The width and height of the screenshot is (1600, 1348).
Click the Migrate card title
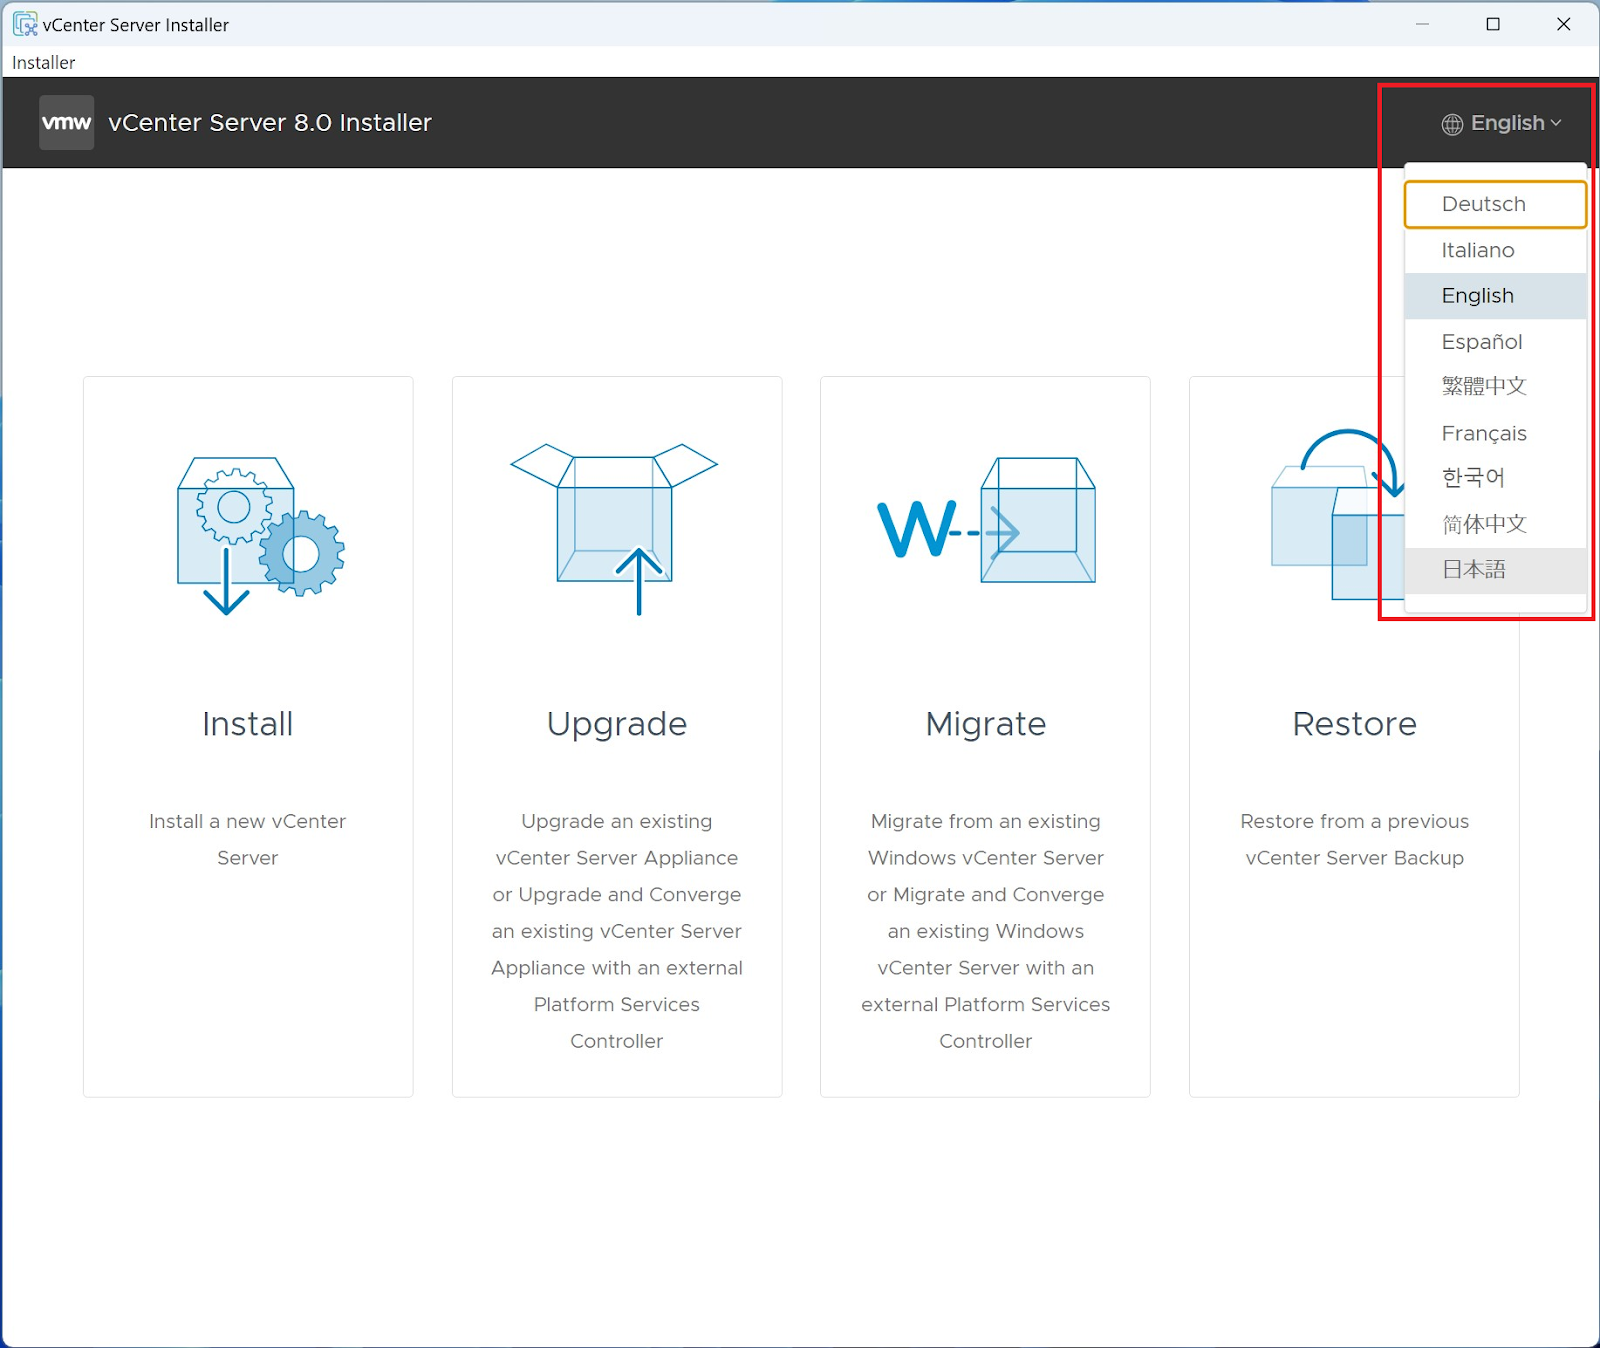point(986,724)
